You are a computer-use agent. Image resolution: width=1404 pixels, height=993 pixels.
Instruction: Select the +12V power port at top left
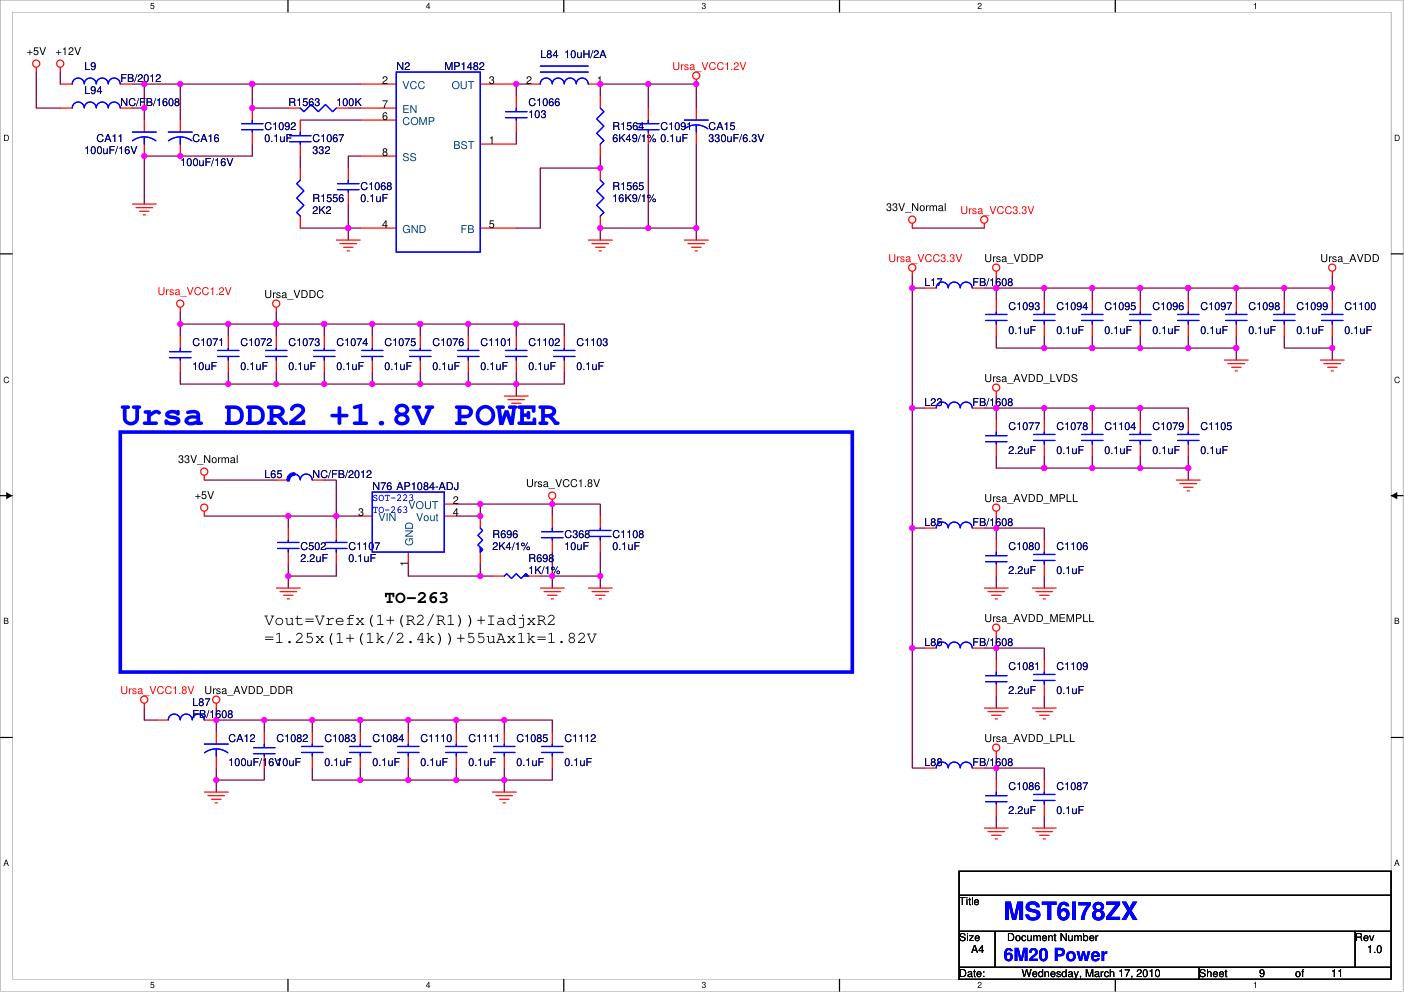click(61, 64)
